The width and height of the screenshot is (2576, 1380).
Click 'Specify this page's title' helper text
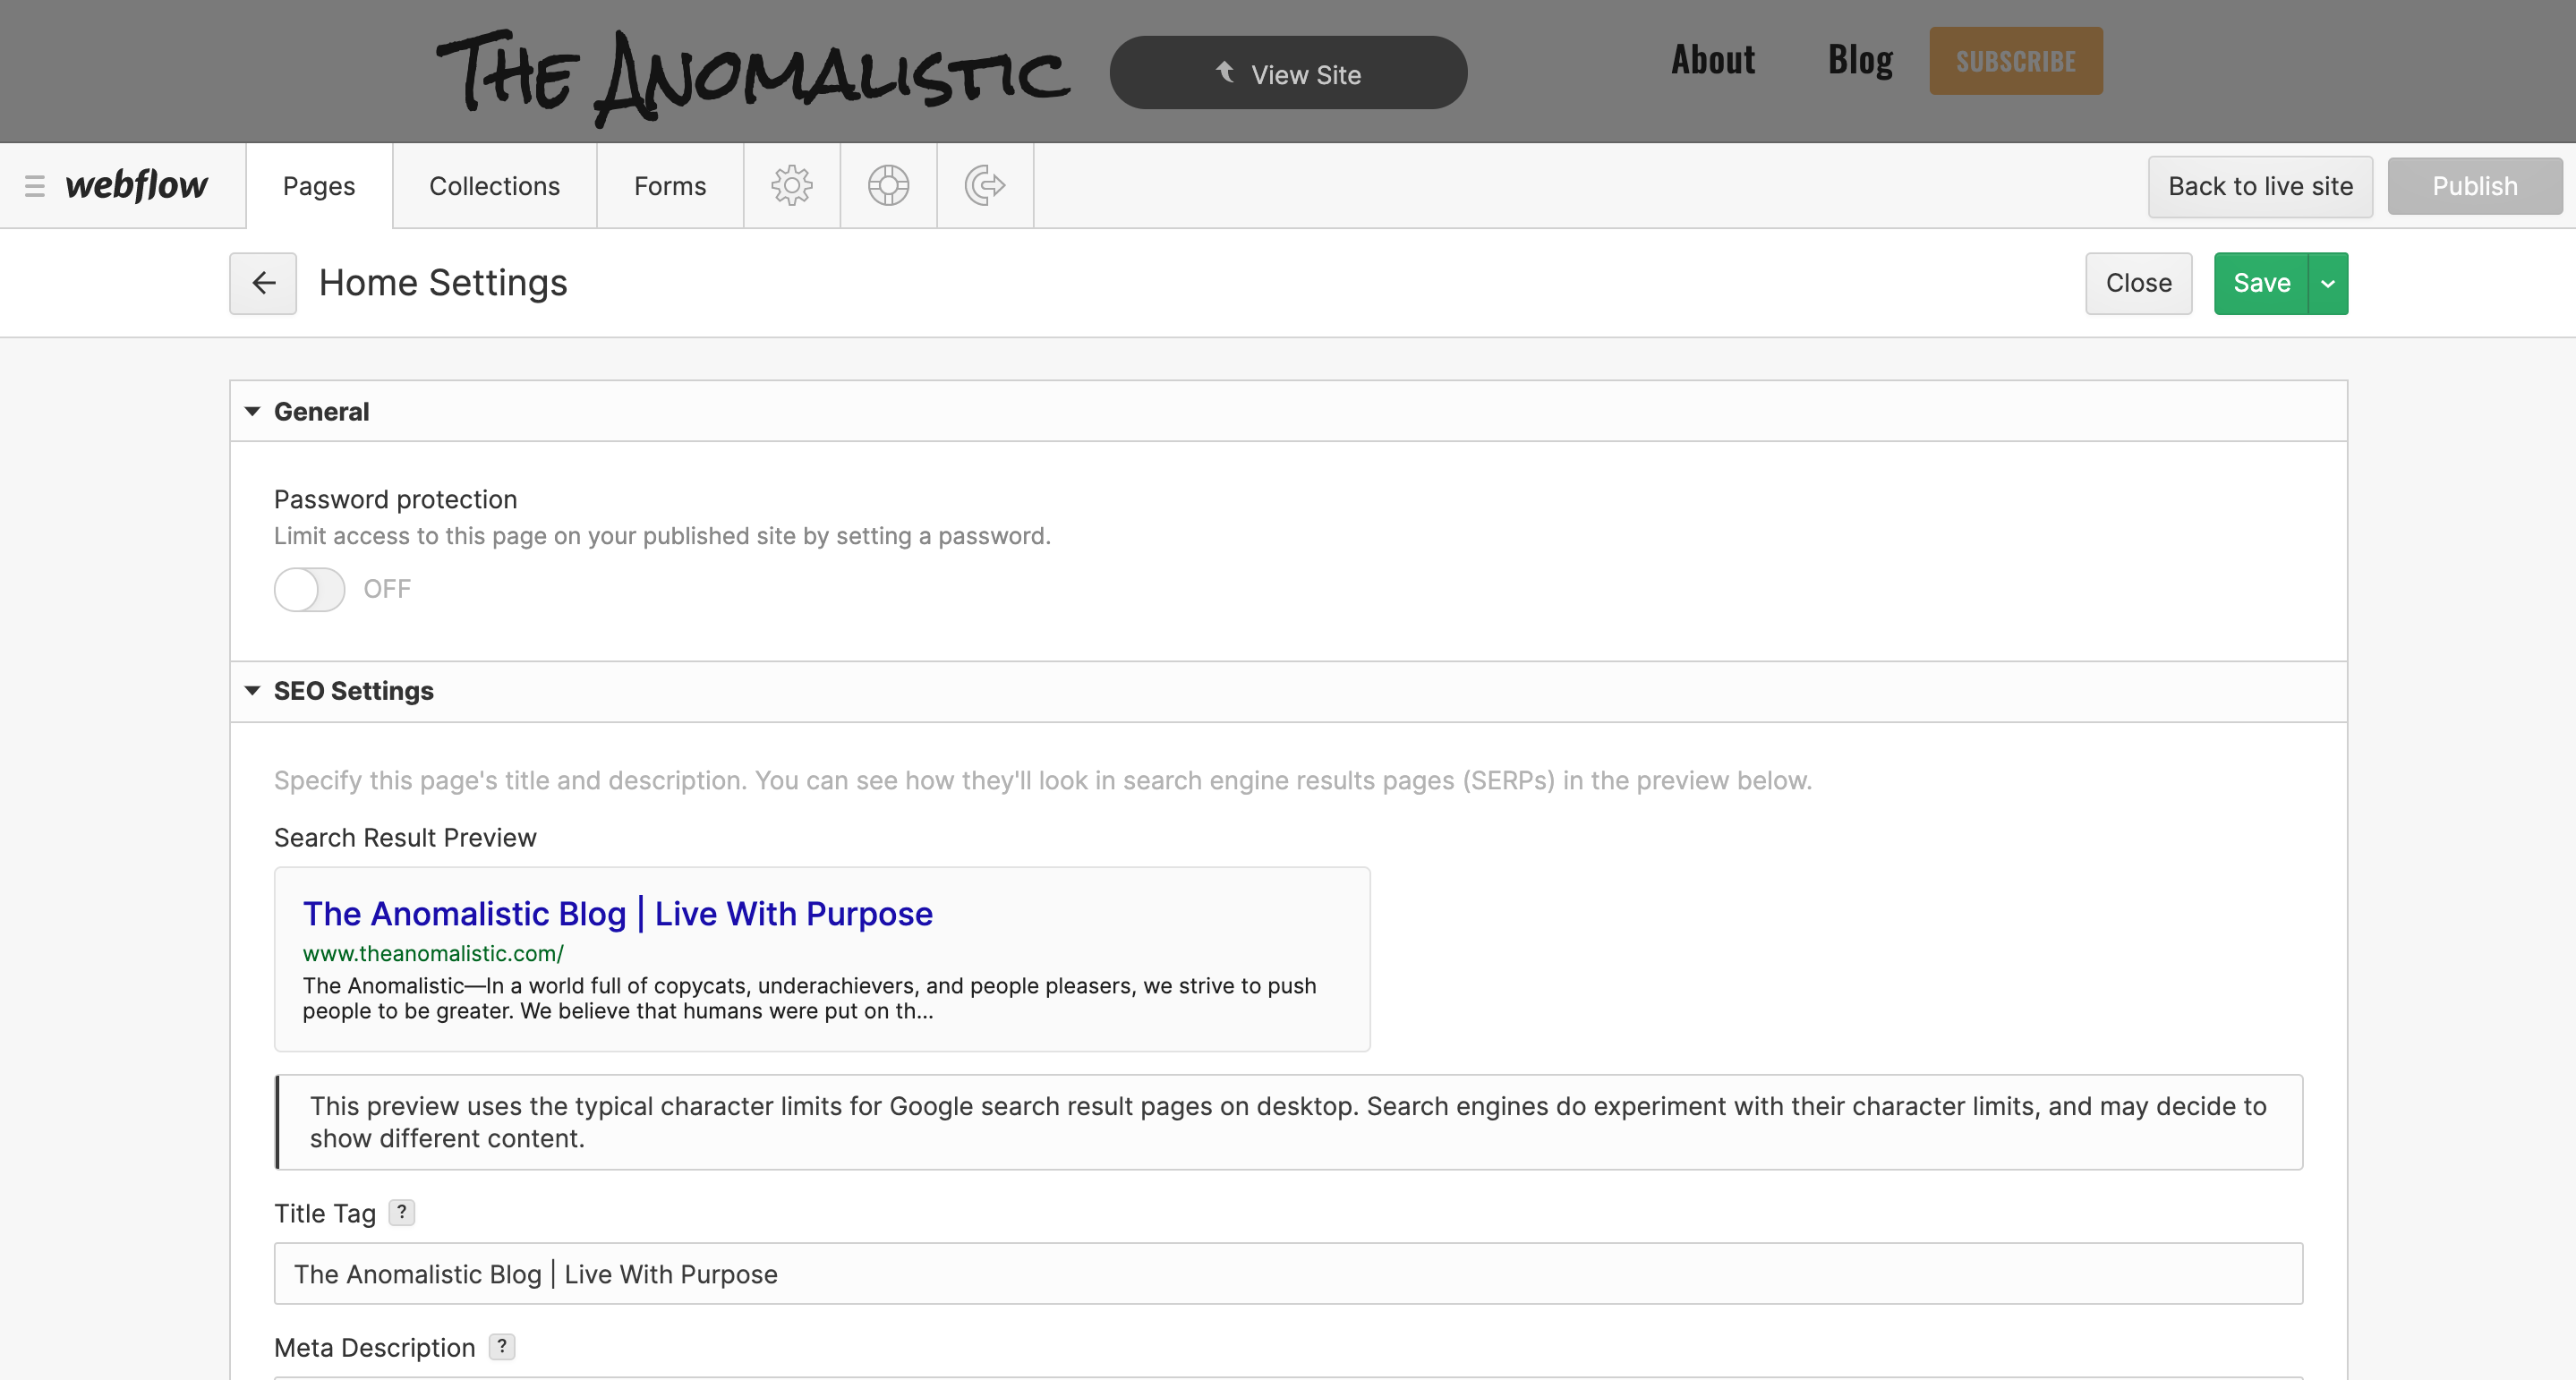[1042, 780]
